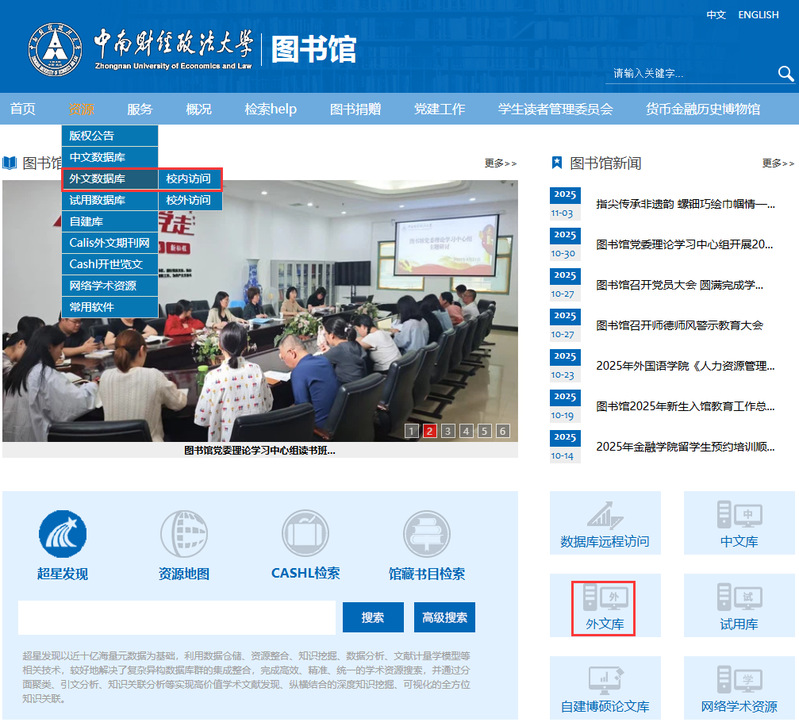Select 校内访问 under 外文数据库
Viewport: 799px width, 726px height.
pyautogui.click(x=189, y=179)
